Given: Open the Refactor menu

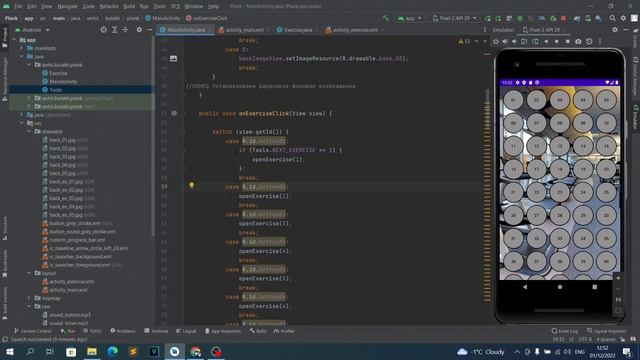Looking at the screenshot, I should 109,7.
